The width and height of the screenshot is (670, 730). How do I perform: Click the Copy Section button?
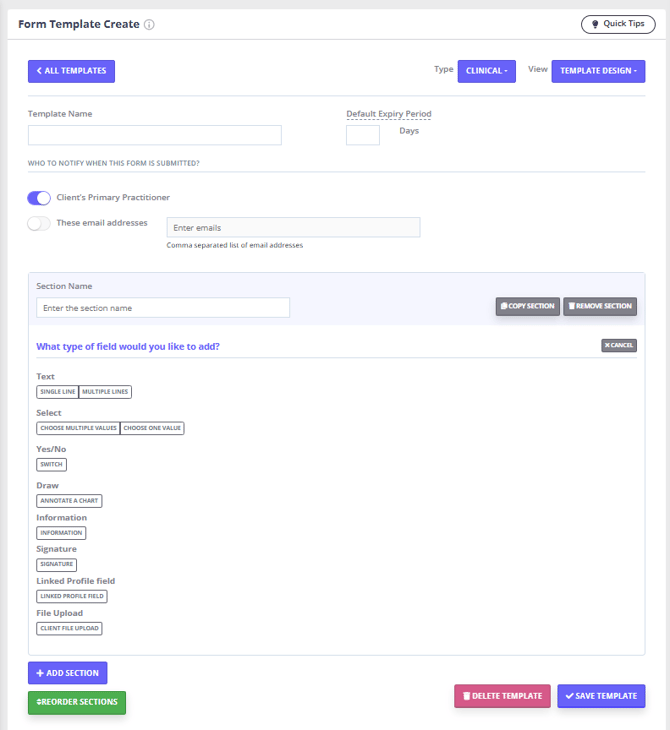tap(528, 306)
